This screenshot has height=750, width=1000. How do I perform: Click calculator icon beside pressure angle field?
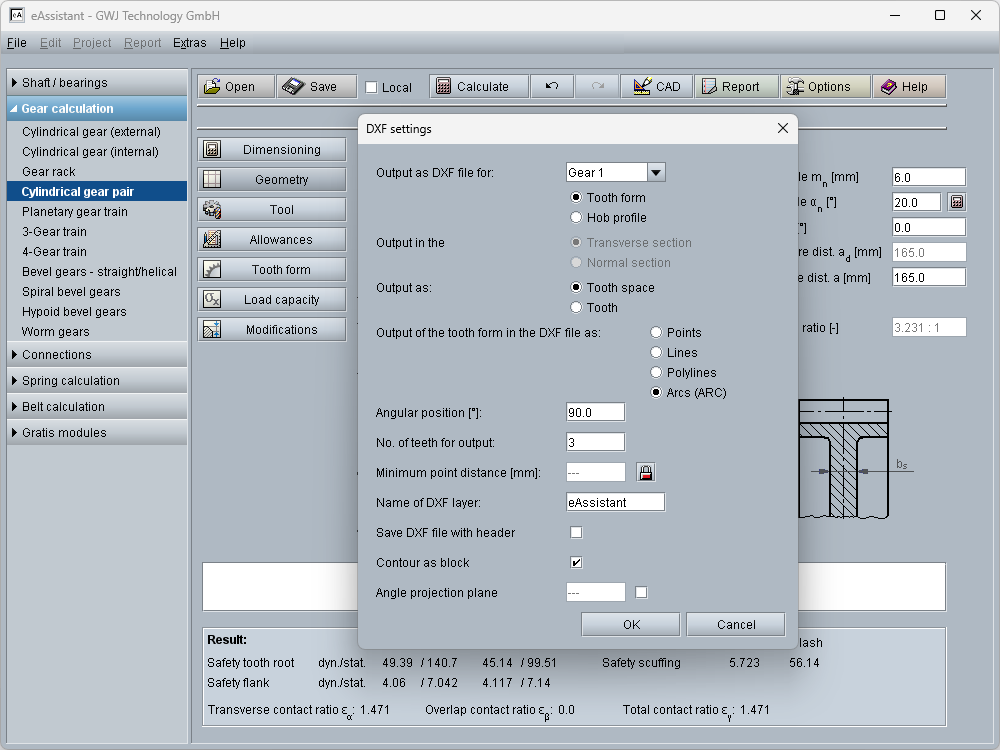coord(957,202)
